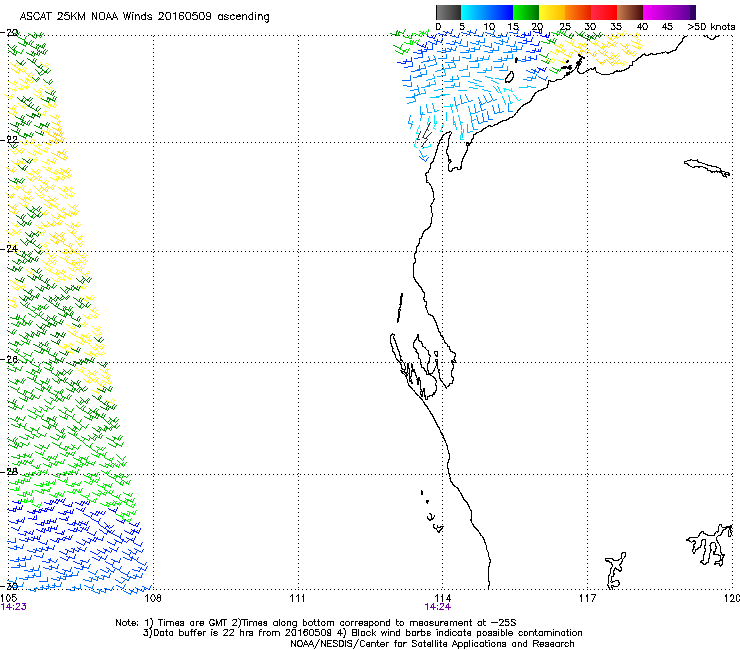This screenshot has width=740, height=650.
Task: Click the cyan 5-10 knots legend swatch
Action: 474,12
